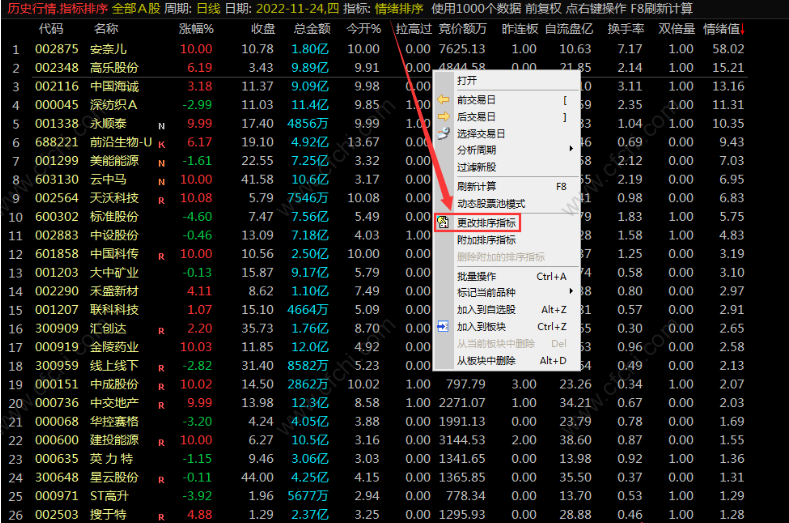Click the red sort arrow beside 情绪值
This screenshot has height=523, width=789.
tap(743, 29)
